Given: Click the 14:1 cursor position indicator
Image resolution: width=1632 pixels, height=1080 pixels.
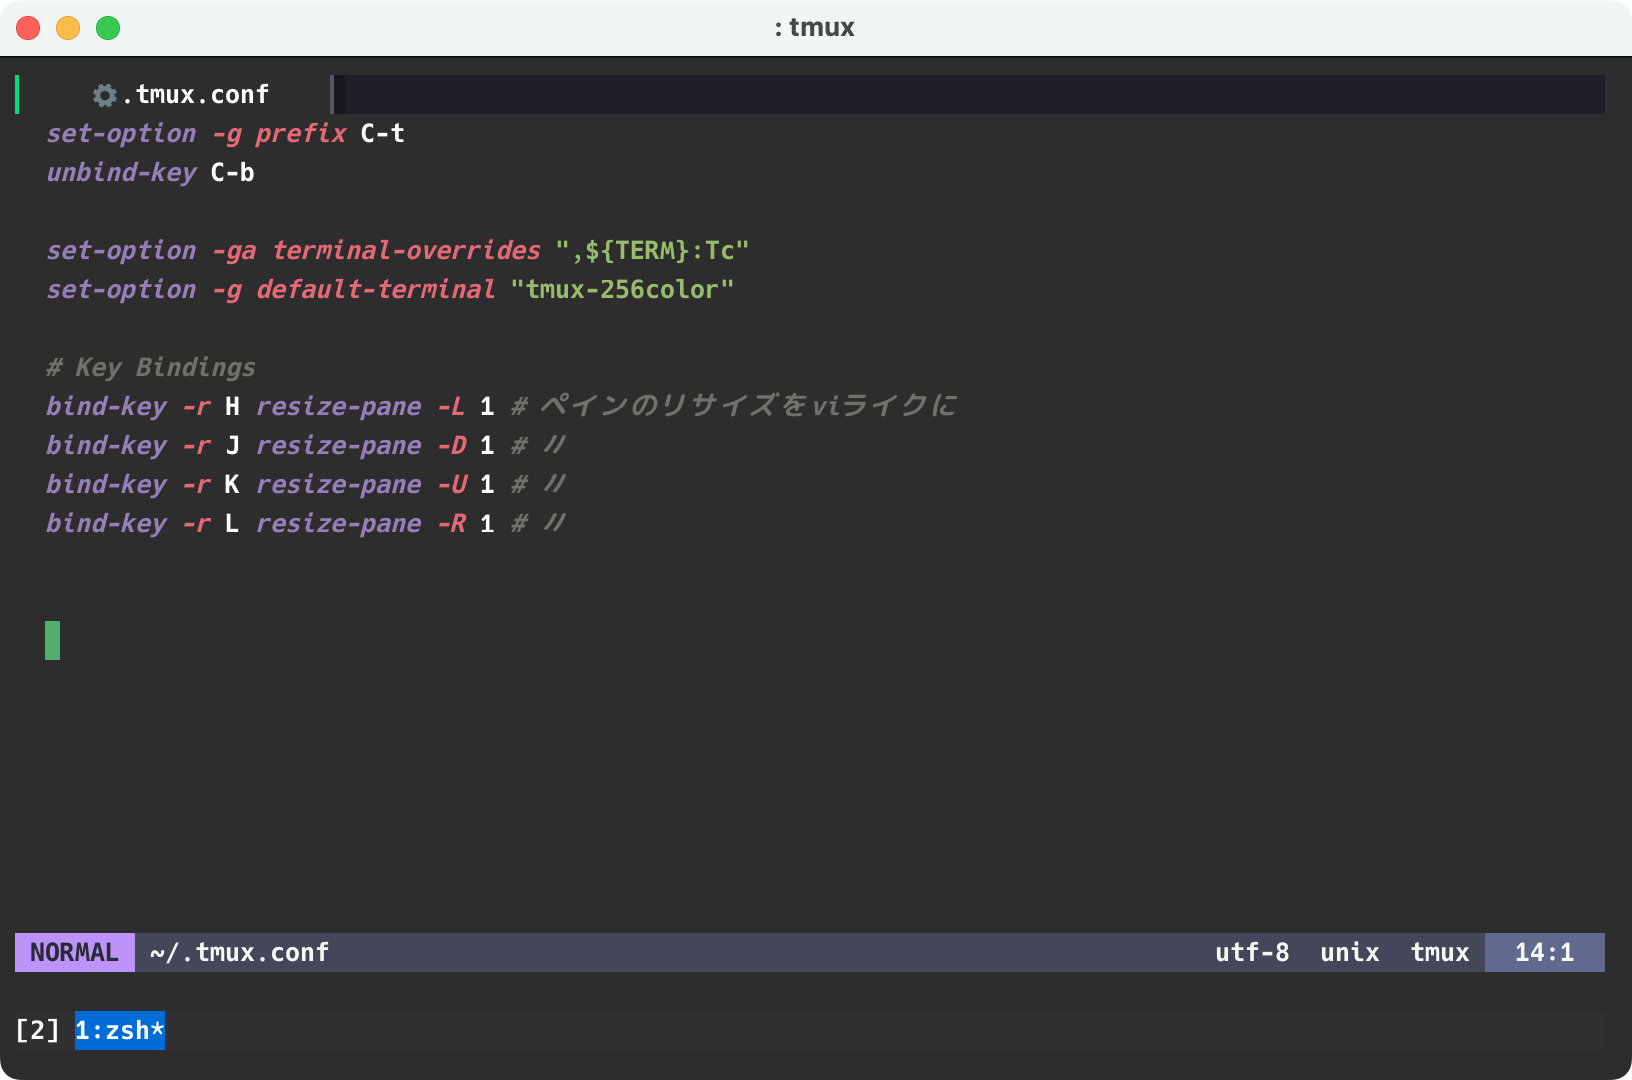Looking at the screenshot, I should pos(1544,952).
